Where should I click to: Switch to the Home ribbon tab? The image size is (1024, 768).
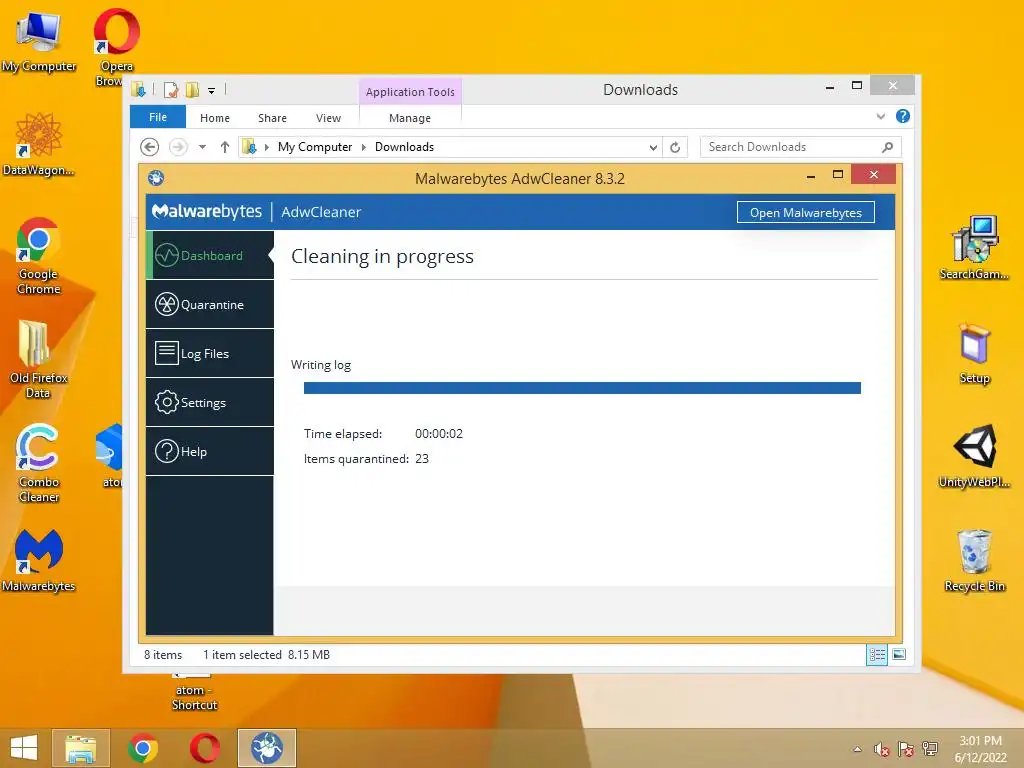click(215, 118)
